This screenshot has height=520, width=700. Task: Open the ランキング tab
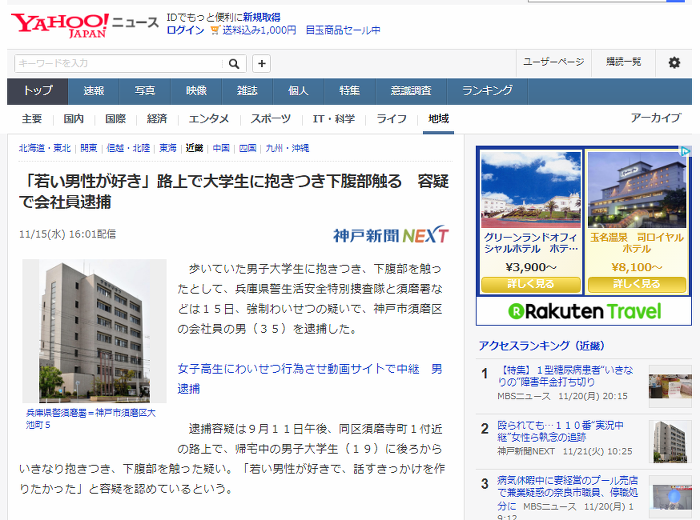click(487, 91)
